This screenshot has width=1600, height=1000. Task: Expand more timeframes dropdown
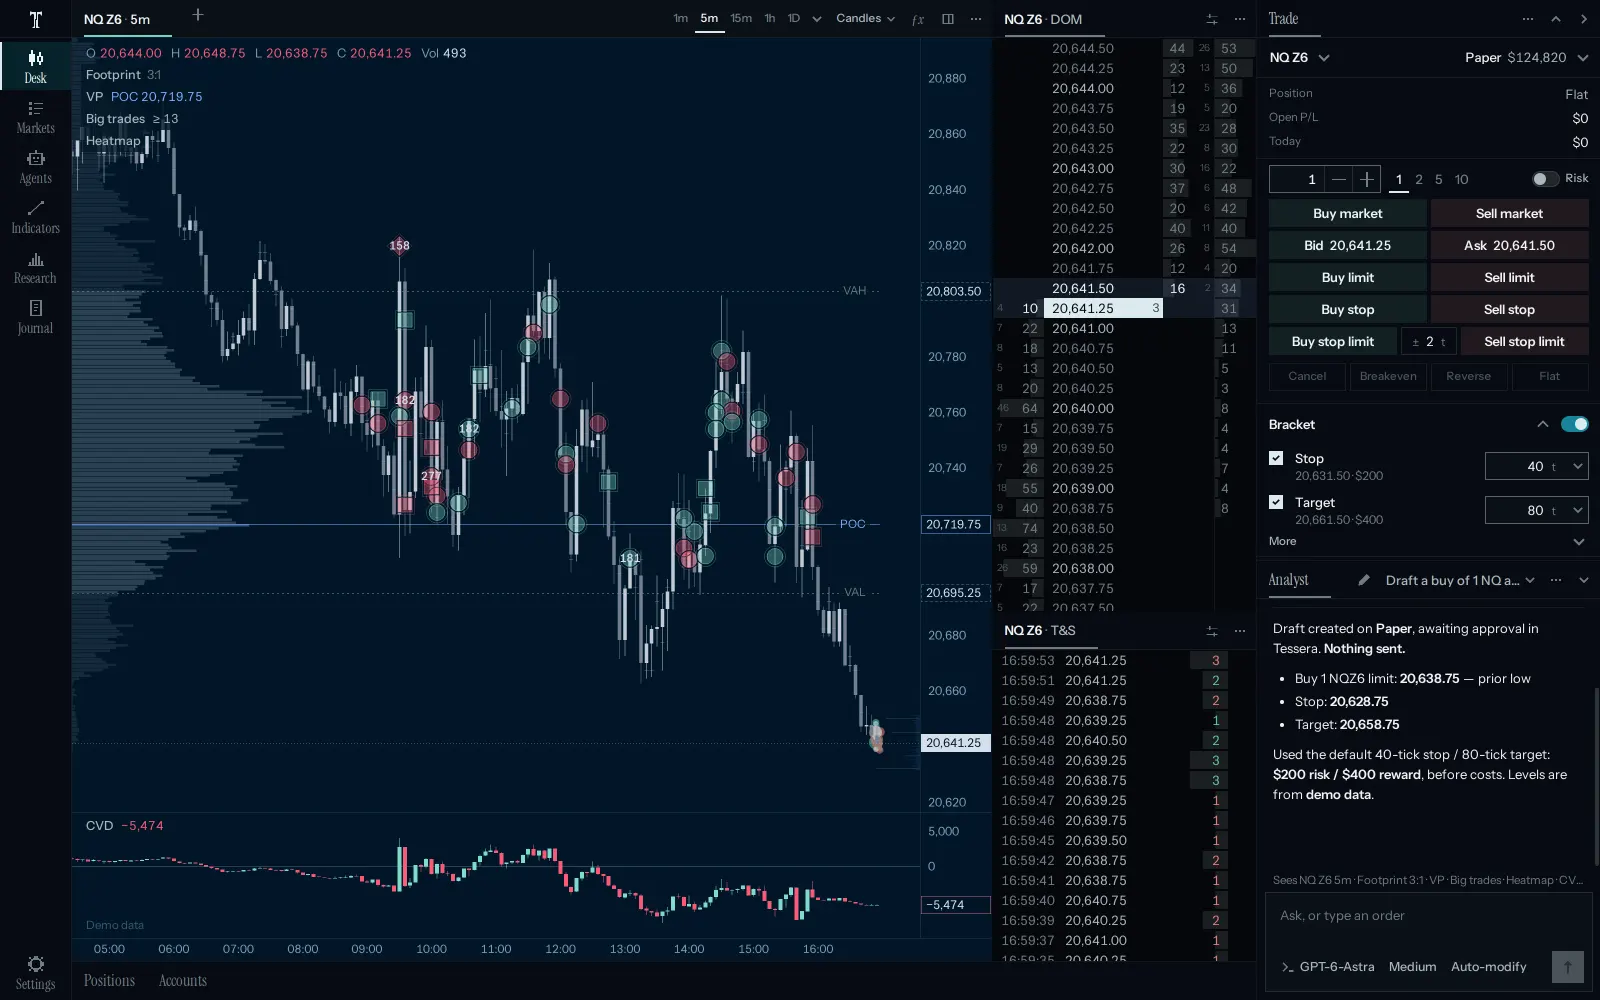[817, 19]
